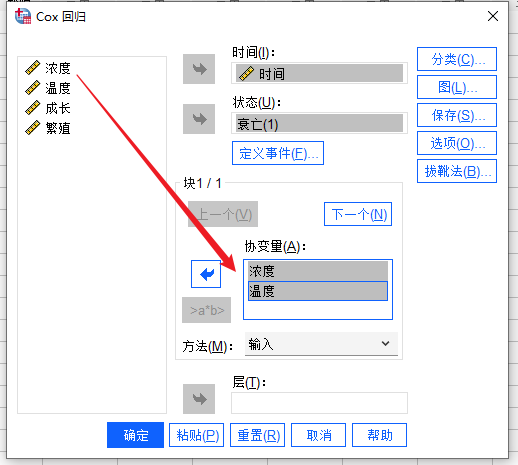Click the Cox regression title icon
The image size is (518, 465).
point(23,16)
